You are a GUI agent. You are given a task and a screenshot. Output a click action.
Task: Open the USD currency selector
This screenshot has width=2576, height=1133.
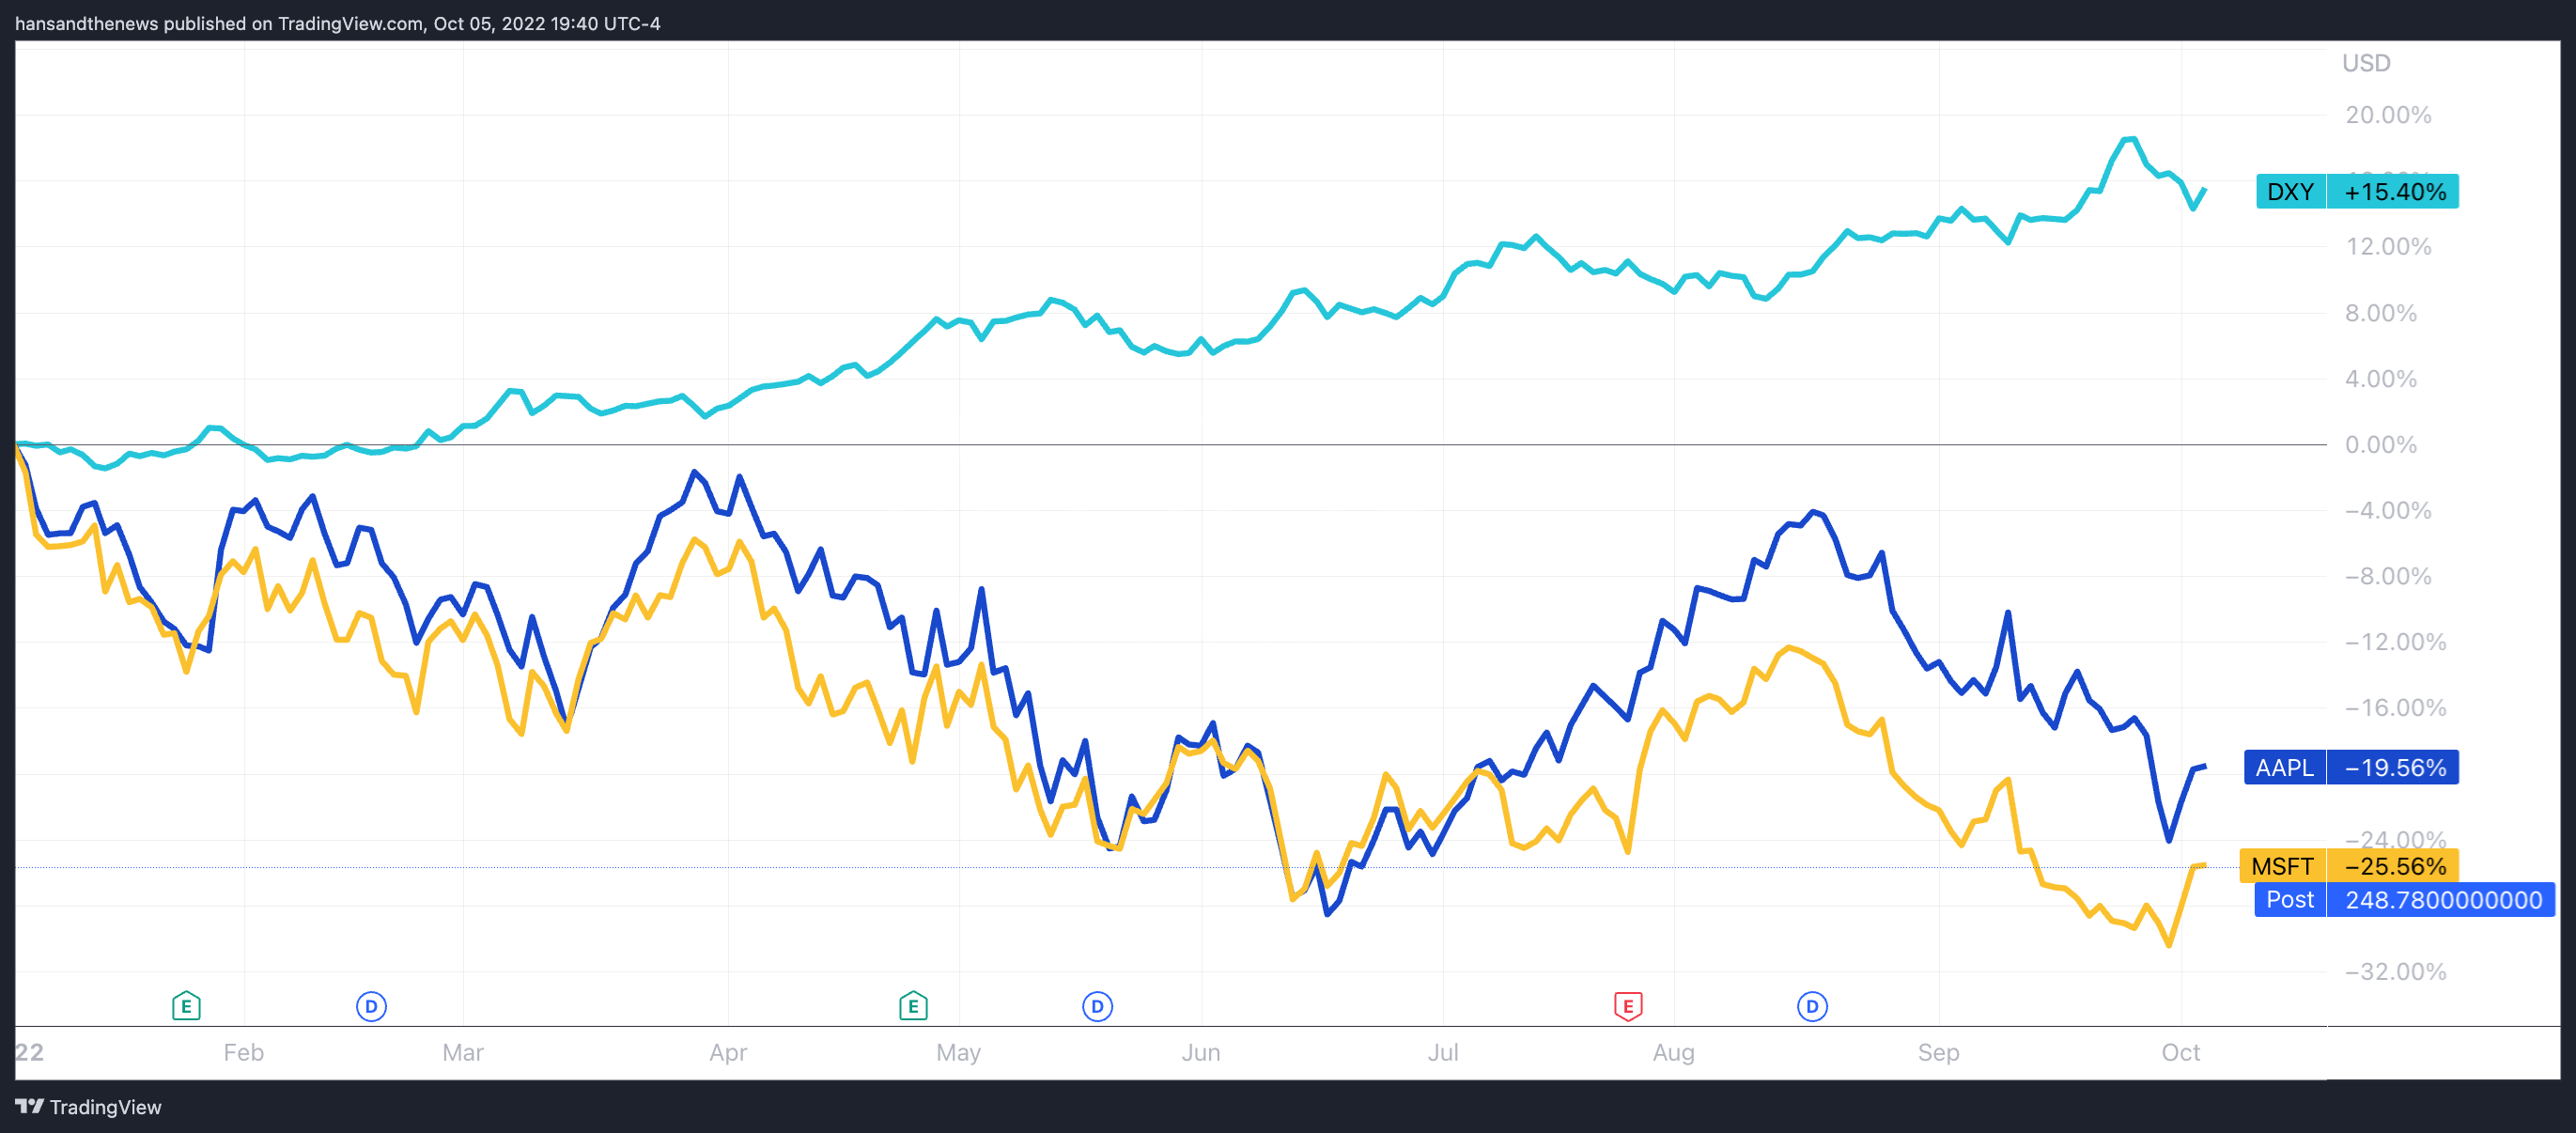coord(2366,63)
